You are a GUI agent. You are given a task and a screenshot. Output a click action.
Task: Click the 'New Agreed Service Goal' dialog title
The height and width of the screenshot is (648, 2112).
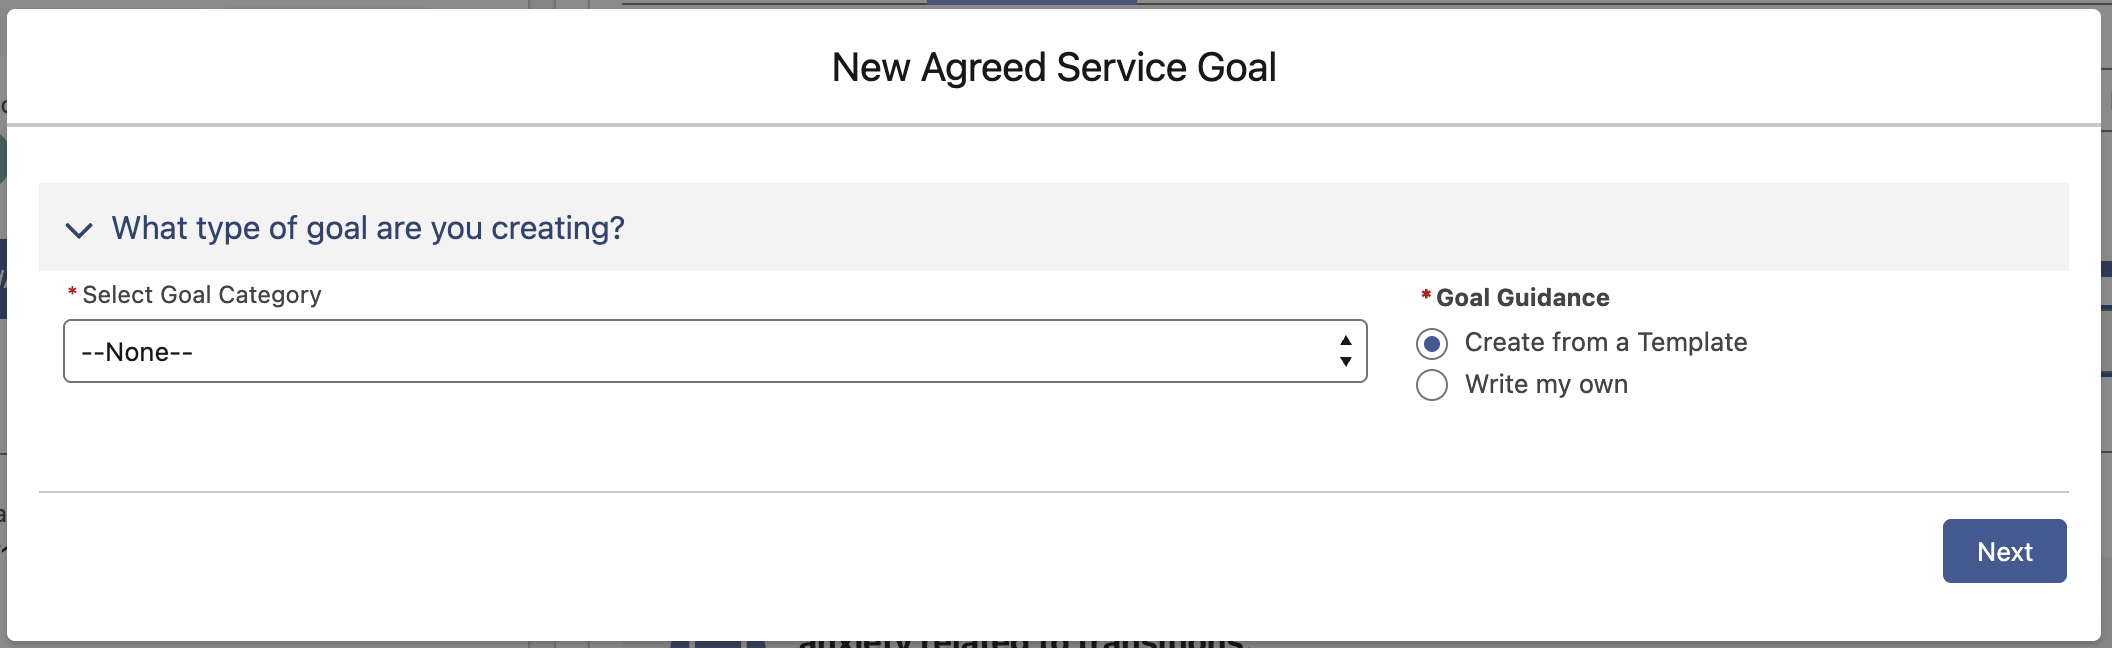1053,67
